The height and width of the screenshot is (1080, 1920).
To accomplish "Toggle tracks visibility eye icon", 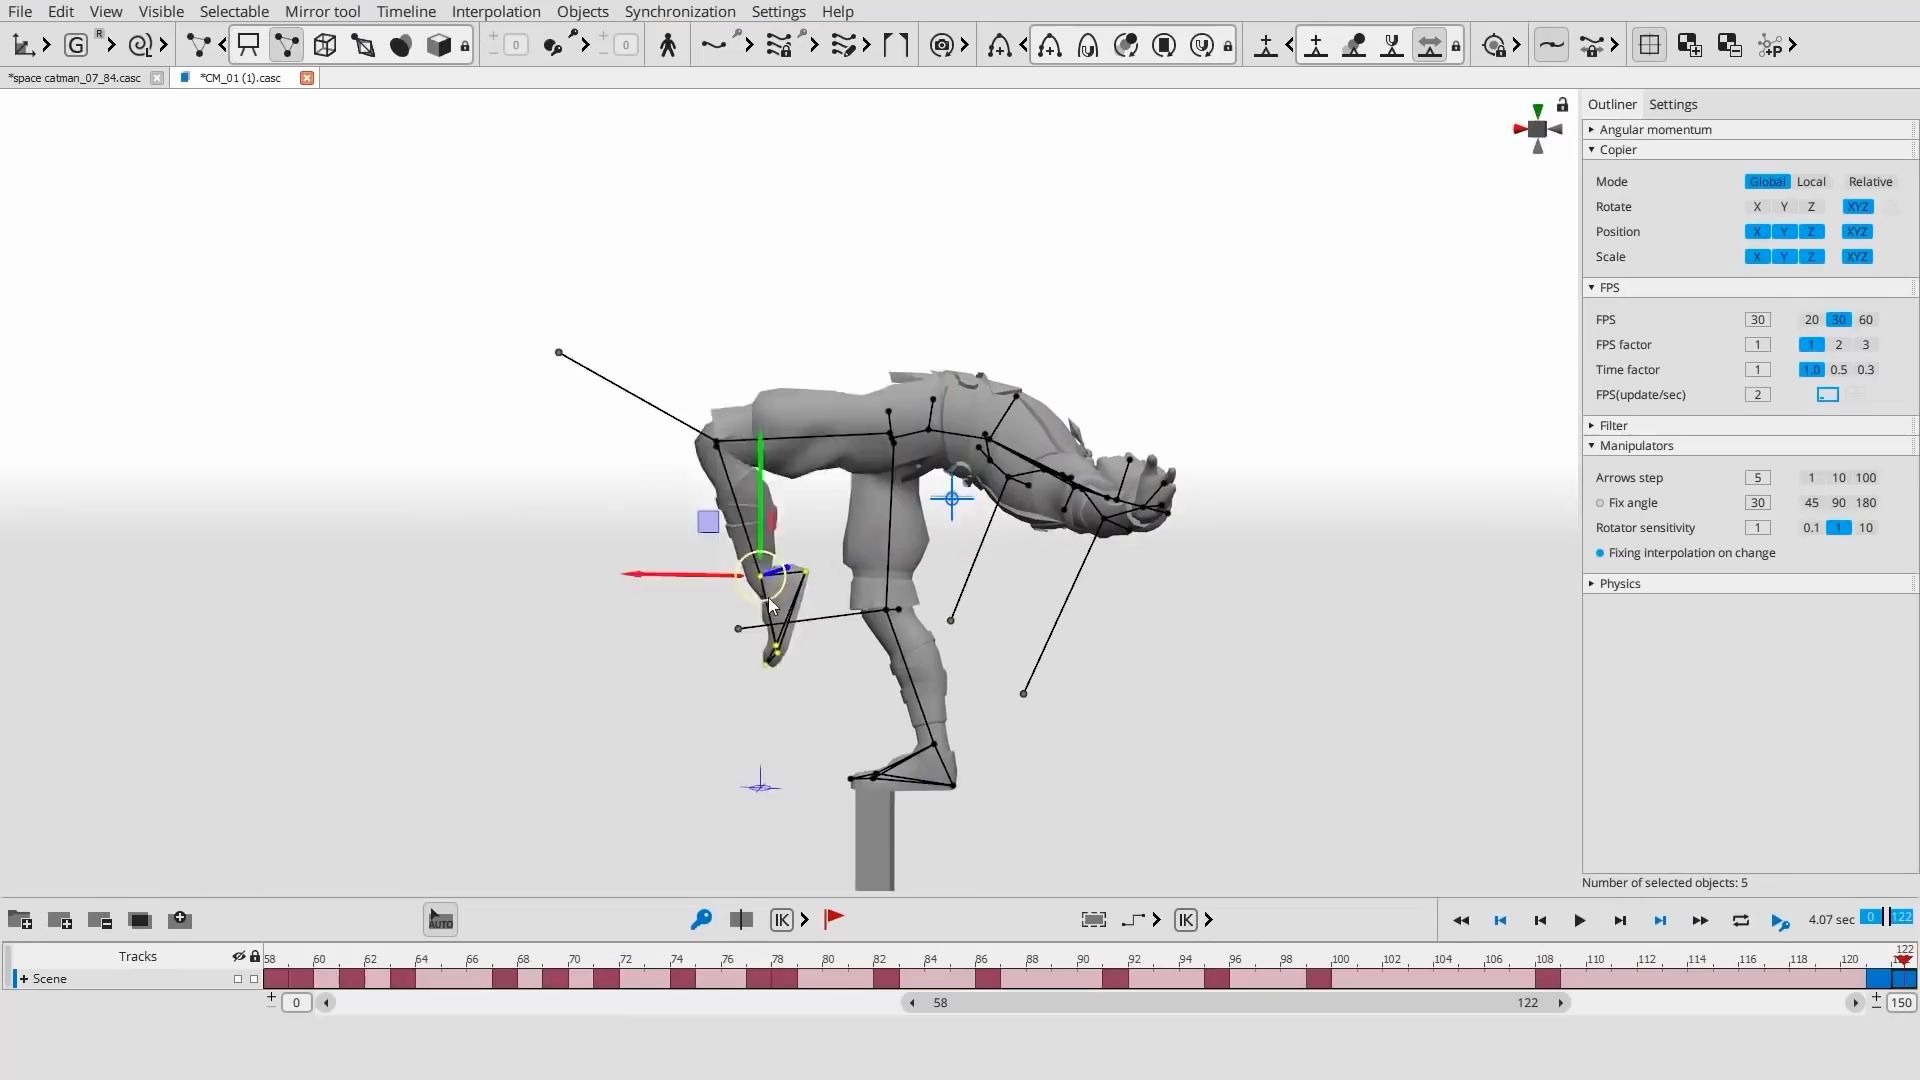I will 238,957.
